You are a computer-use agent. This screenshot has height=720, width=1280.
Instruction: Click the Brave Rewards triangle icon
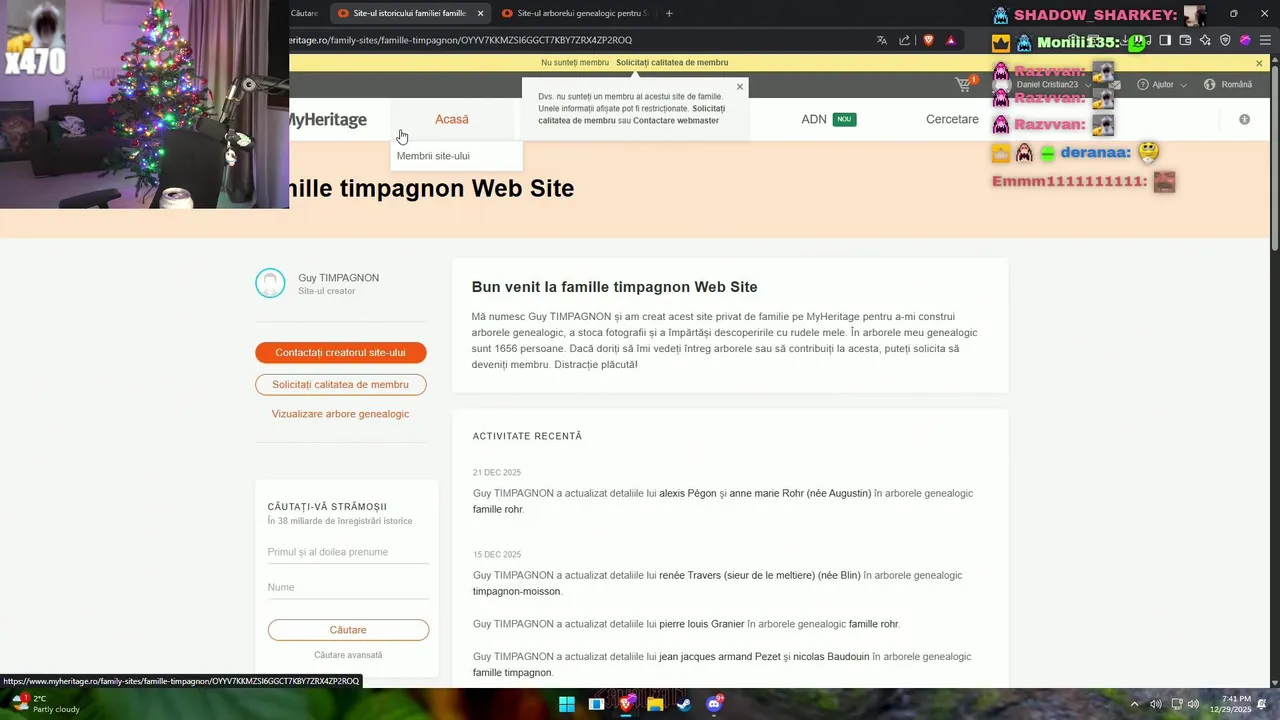(950, 40)
